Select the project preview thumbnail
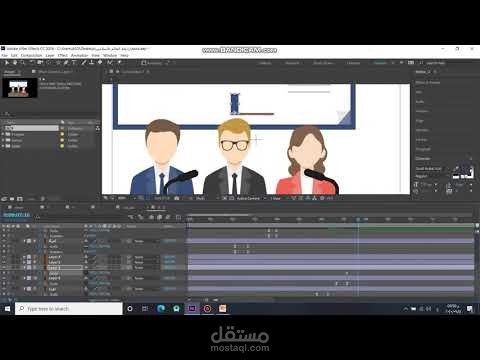The image size is (480, 360). coord(20,88)
